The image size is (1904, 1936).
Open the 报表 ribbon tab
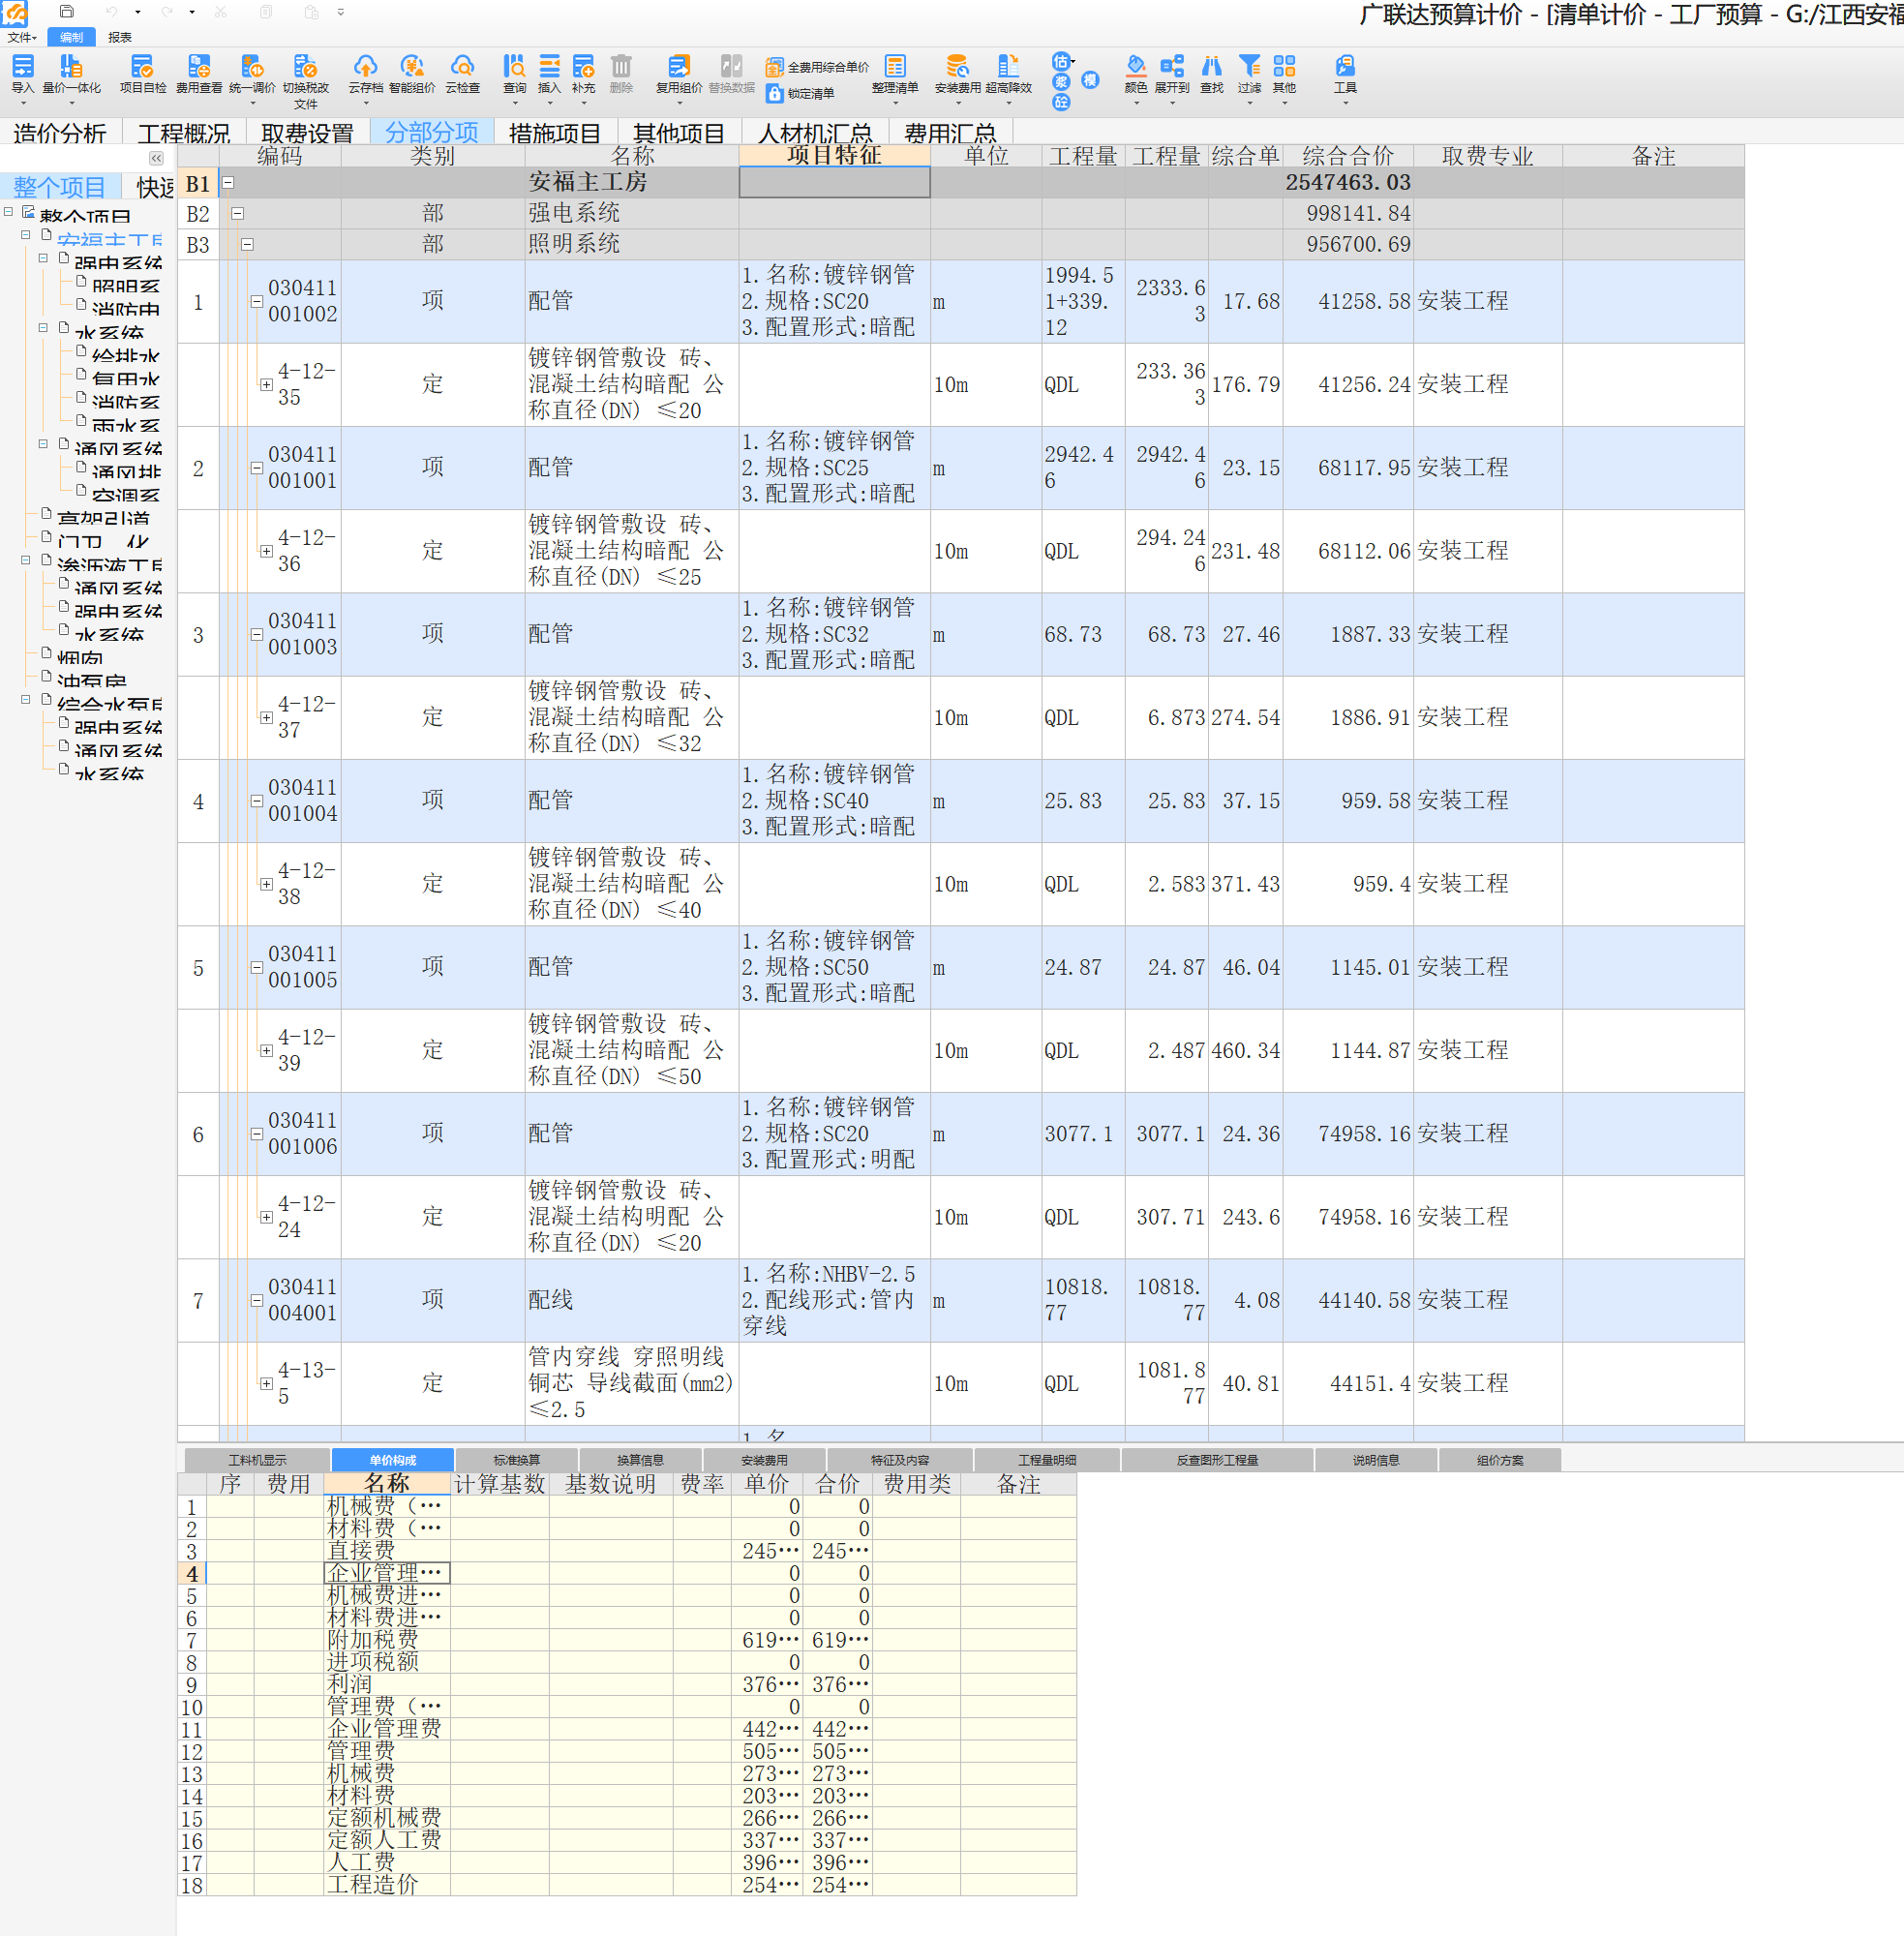click(x=120, y=37)
